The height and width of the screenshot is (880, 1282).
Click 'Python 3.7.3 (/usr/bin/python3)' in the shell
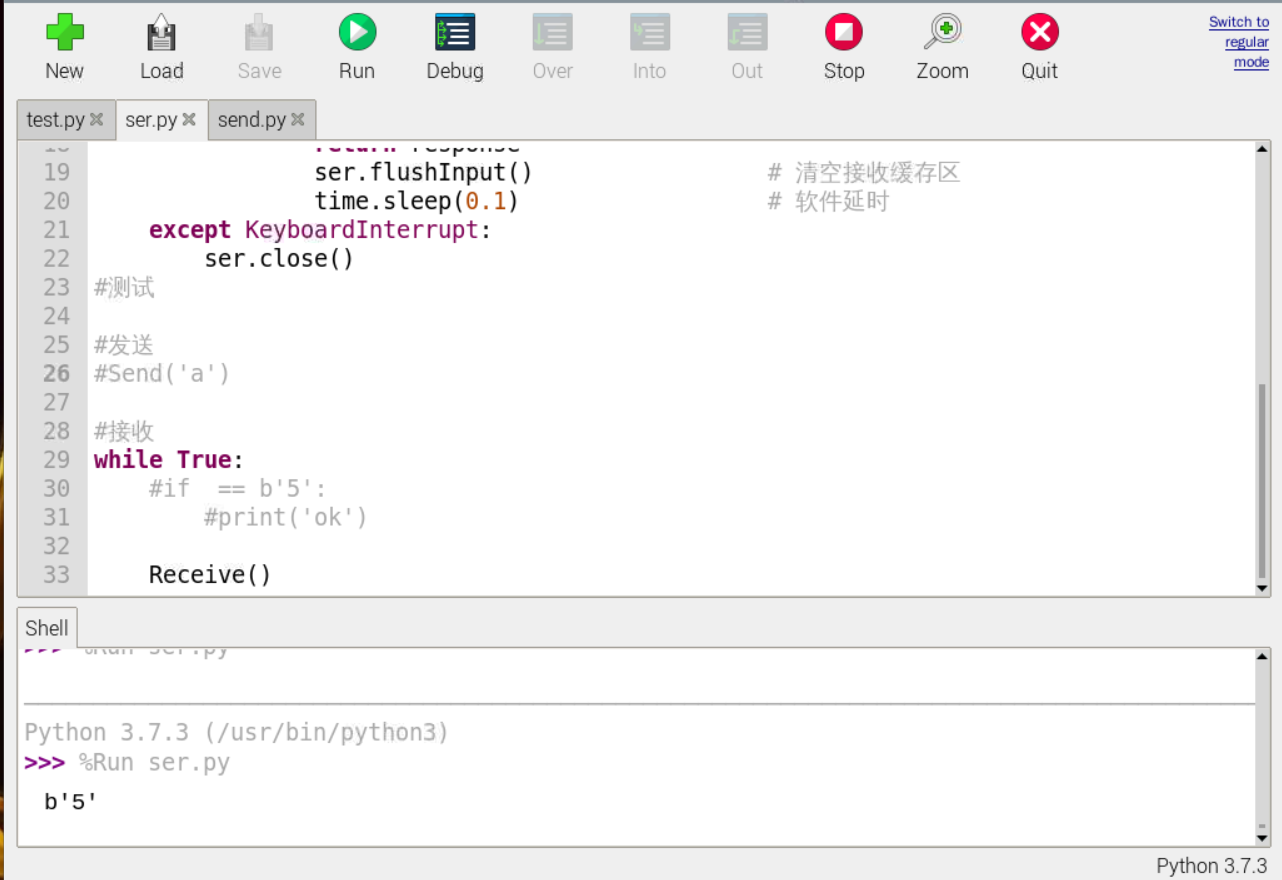click(x=237, y=733)
